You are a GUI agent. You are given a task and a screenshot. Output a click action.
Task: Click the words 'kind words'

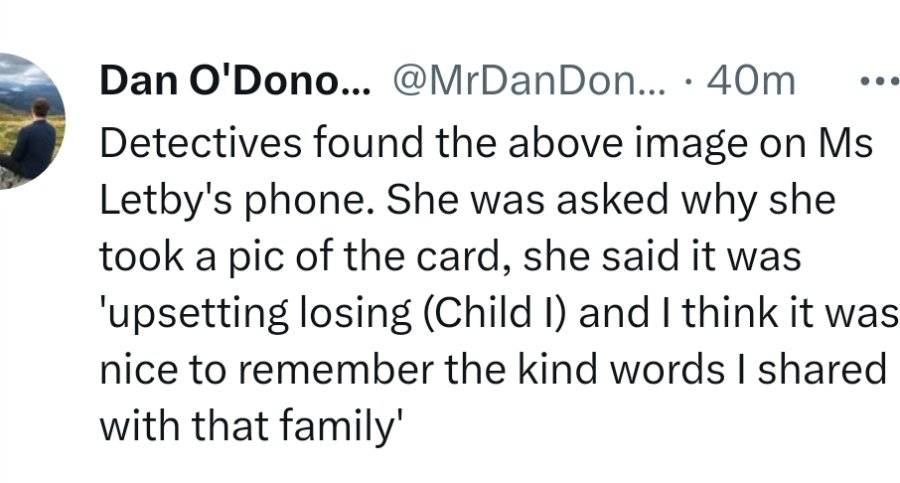tap(621, 369)
